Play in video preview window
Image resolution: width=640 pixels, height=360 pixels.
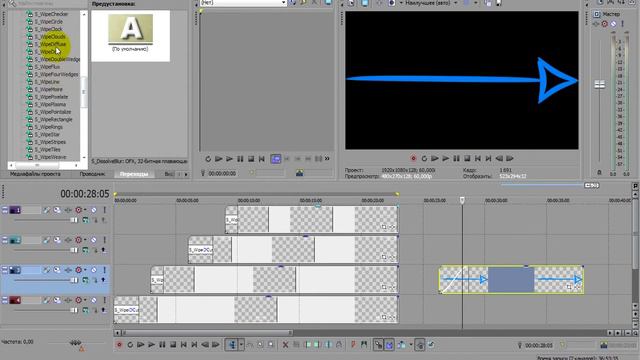(x=446, y=158)
